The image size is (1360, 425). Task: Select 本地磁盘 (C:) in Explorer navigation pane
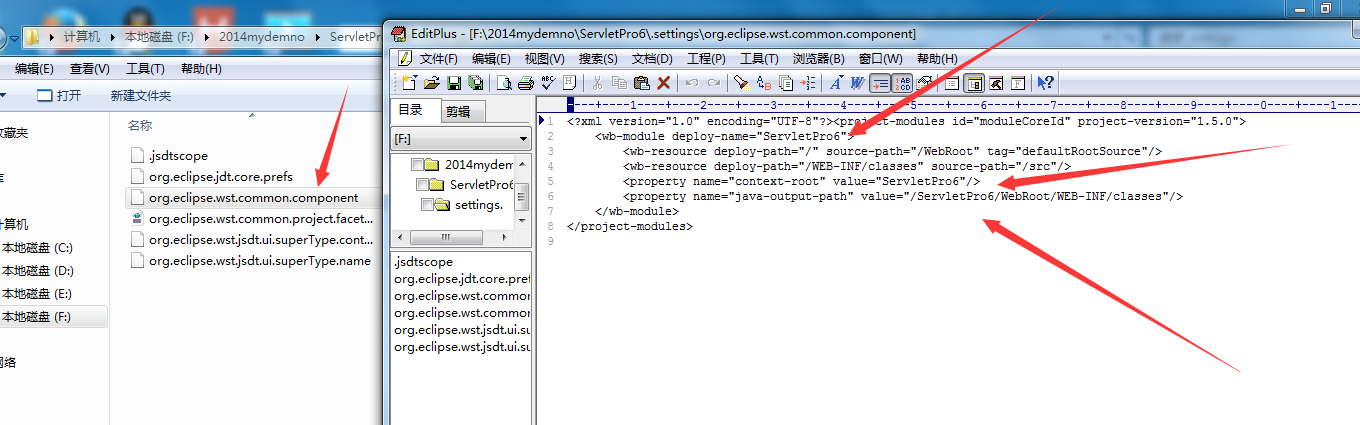coord(37,247)
